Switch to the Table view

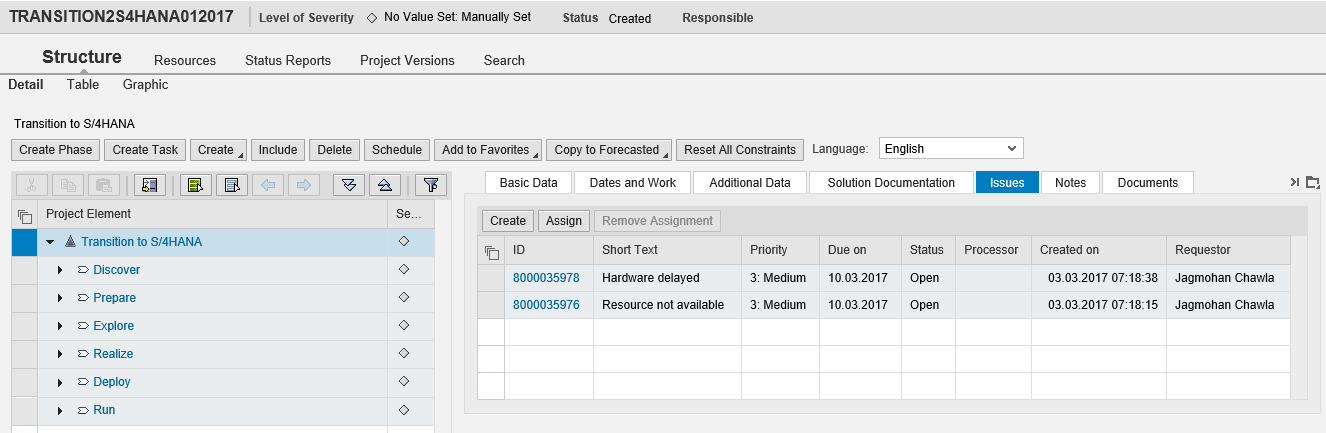point(83,85)
